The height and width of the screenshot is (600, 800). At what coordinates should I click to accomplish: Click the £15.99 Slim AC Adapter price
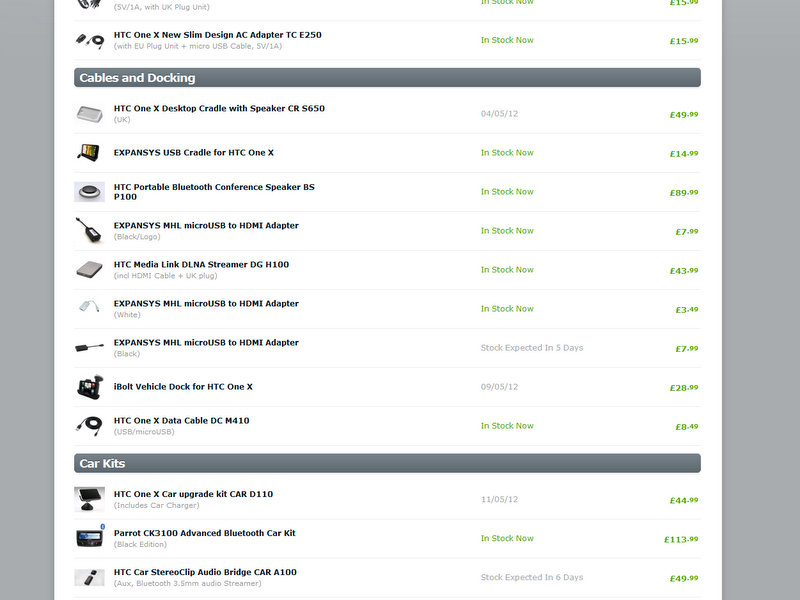684,41
